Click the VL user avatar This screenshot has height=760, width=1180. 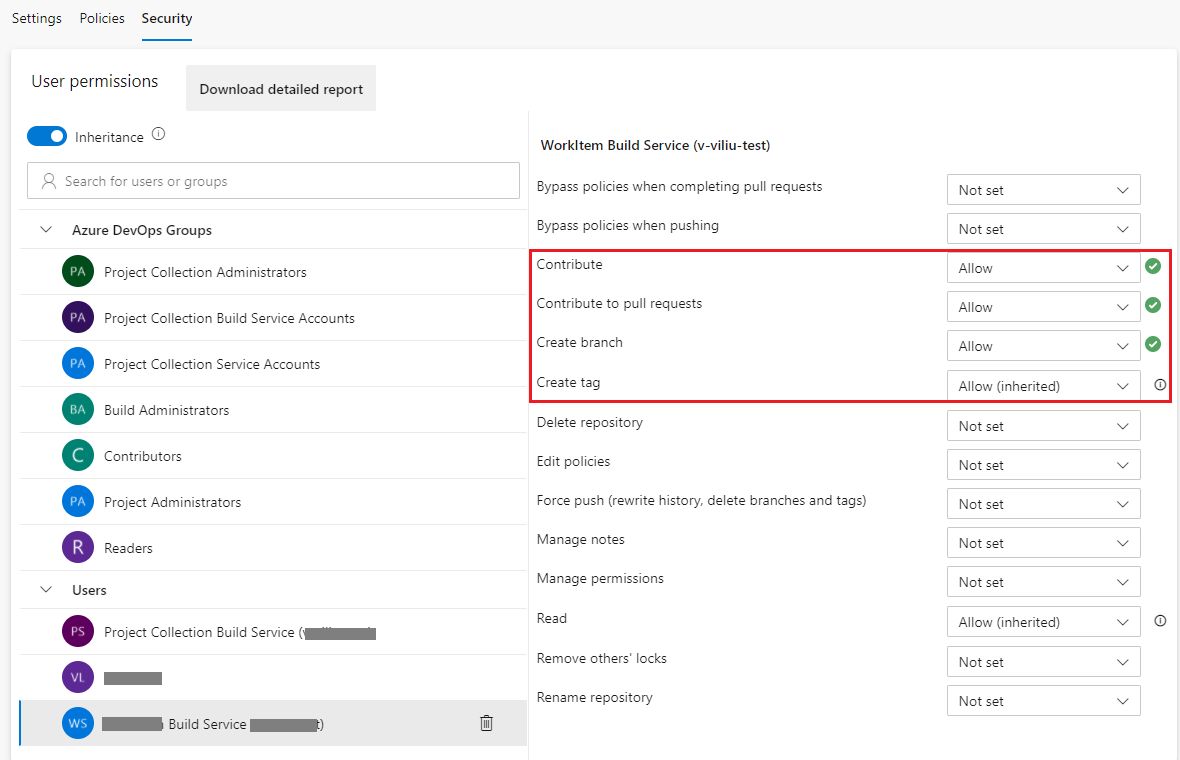pos(78,677)
